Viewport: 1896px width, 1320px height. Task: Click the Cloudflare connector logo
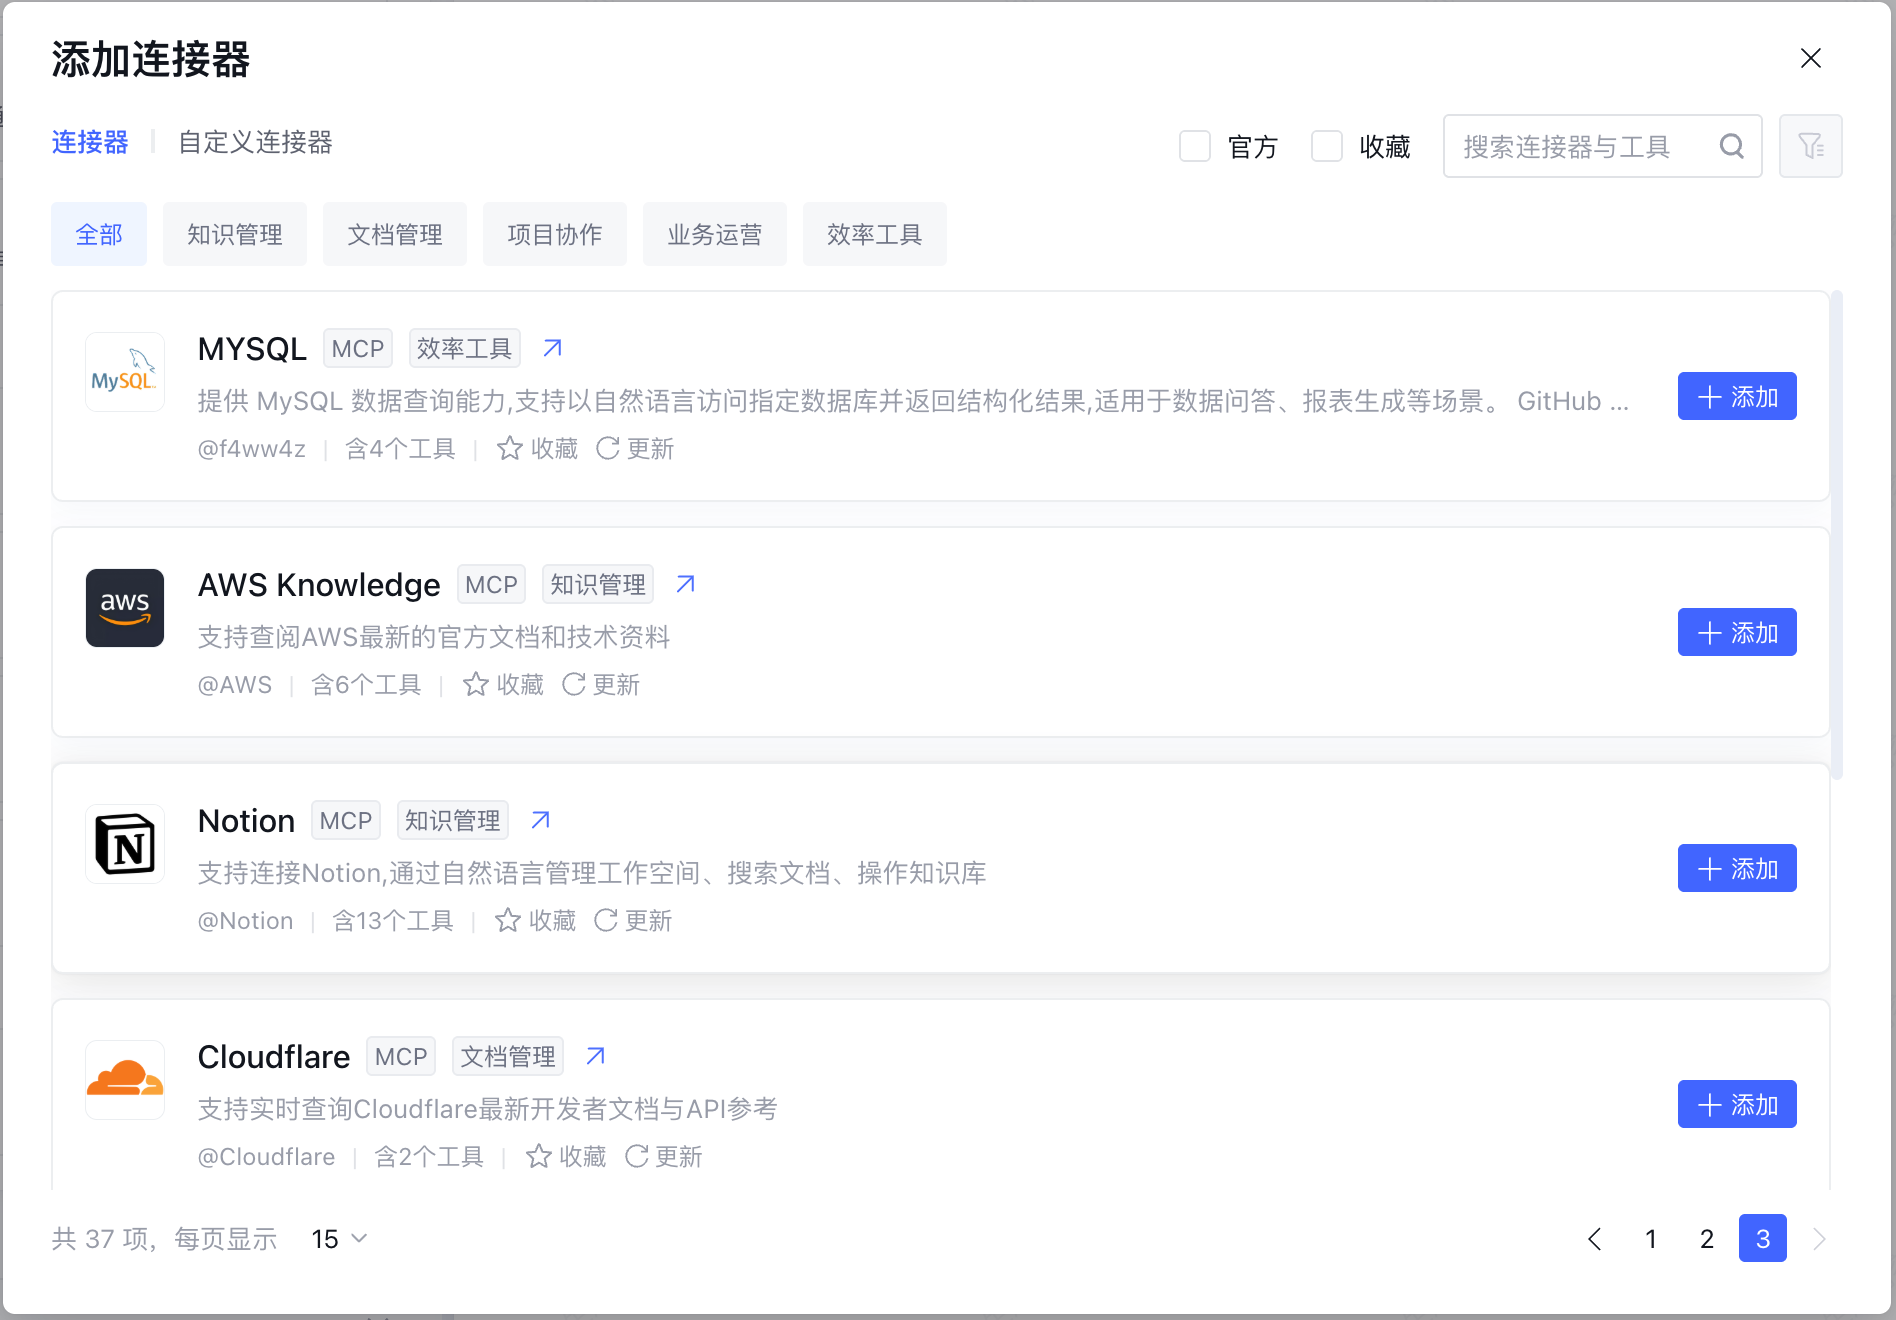point(125,1080)
